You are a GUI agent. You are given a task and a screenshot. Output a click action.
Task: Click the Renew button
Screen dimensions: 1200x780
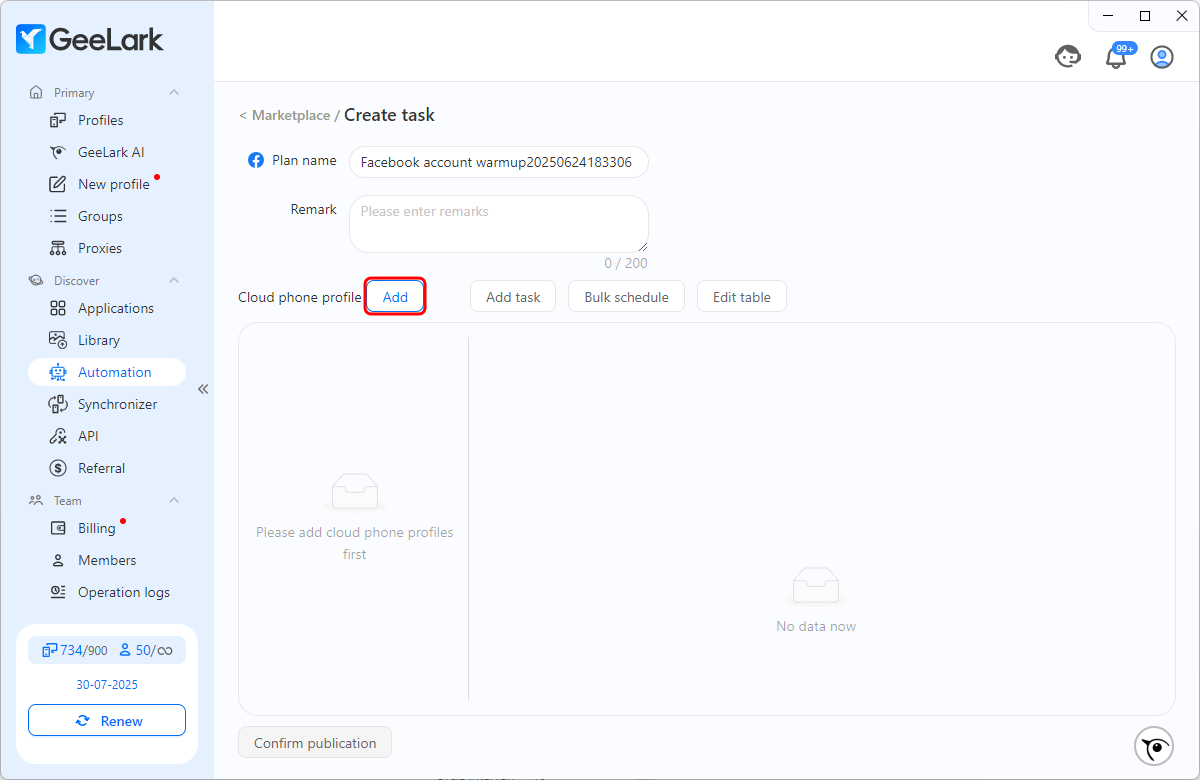click(107, 721)
